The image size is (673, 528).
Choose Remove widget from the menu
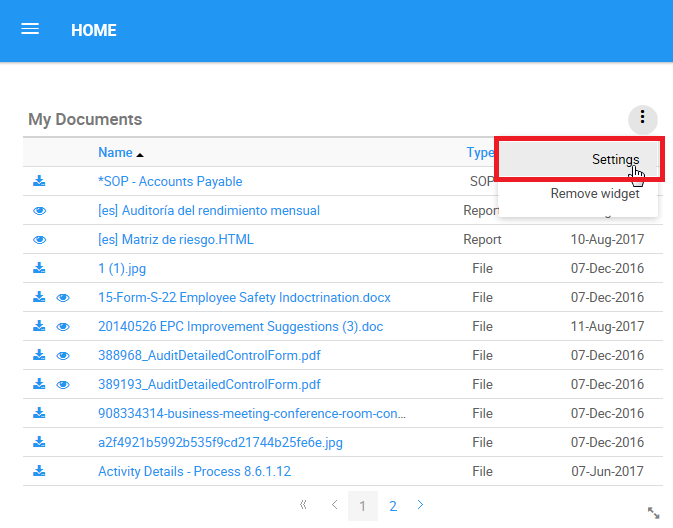594,194
